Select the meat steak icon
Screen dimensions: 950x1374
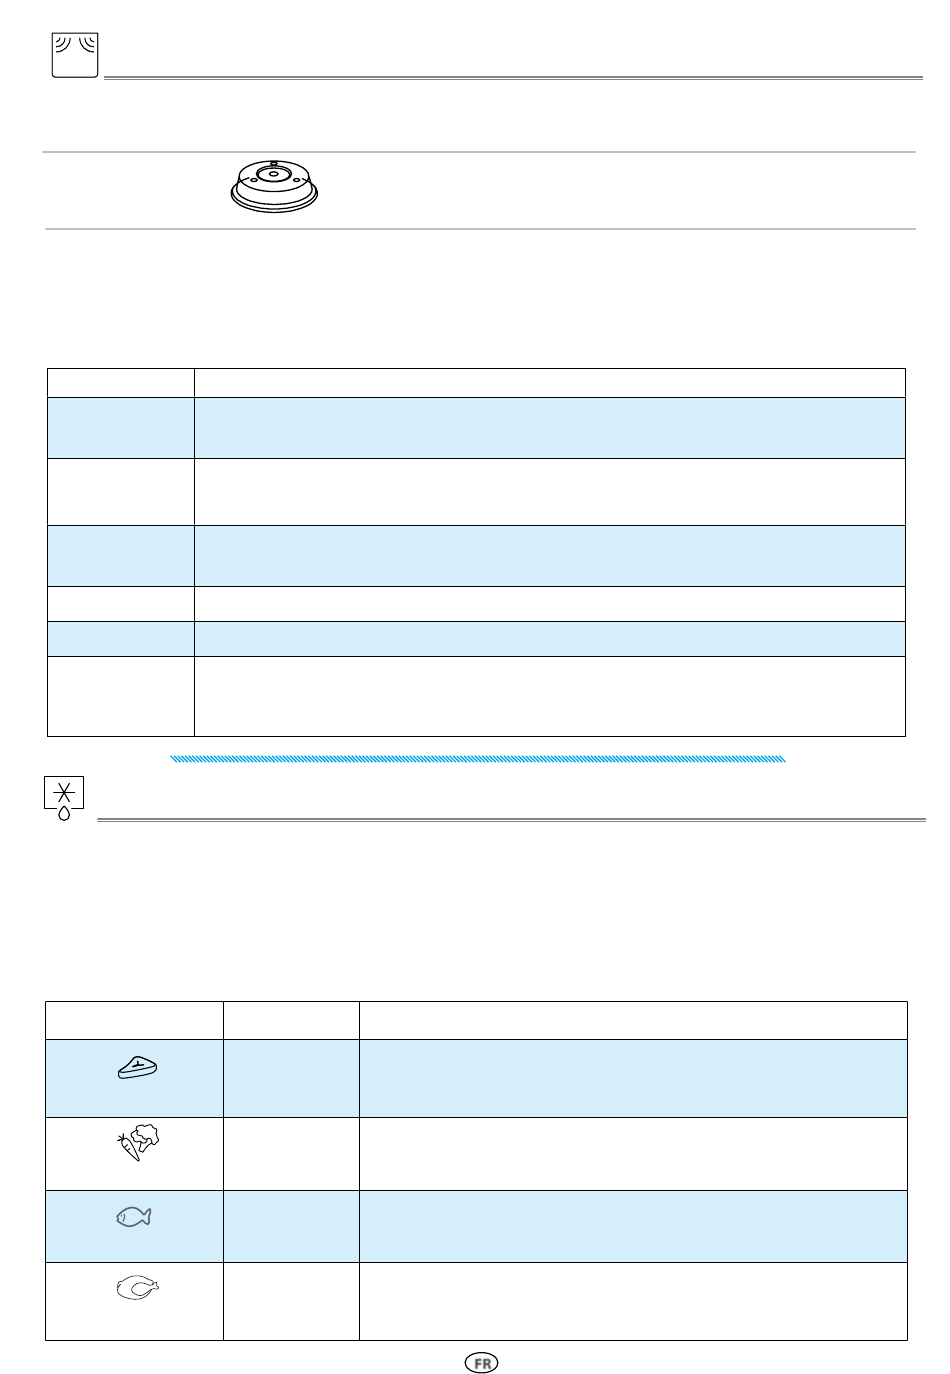(135, 1070)
